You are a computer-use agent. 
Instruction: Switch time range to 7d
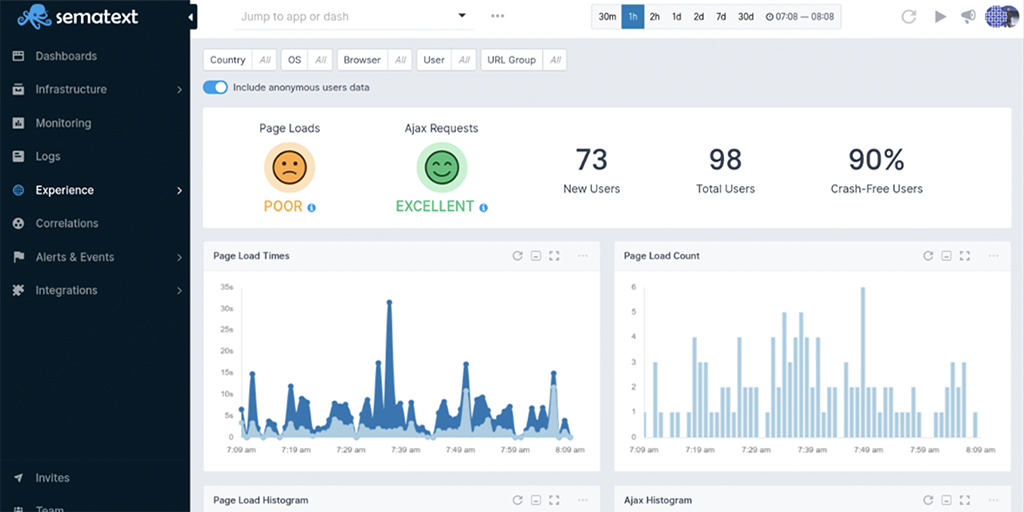(721, 17)
